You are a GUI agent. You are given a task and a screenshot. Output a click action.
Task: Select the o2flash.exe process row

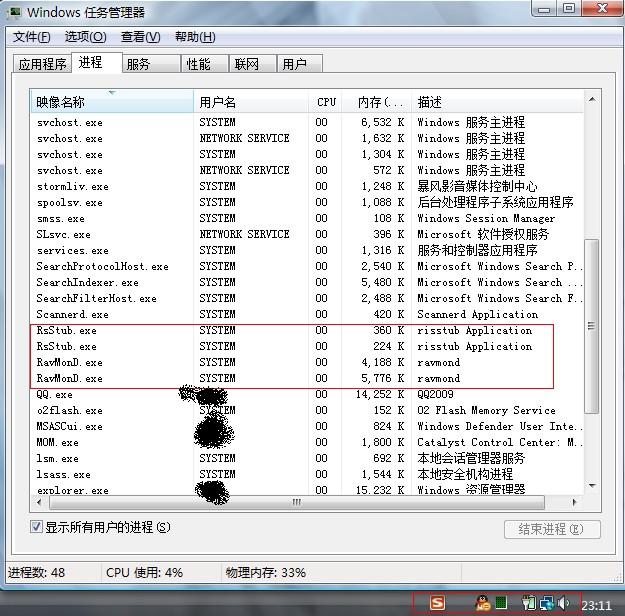click(307, 410)
